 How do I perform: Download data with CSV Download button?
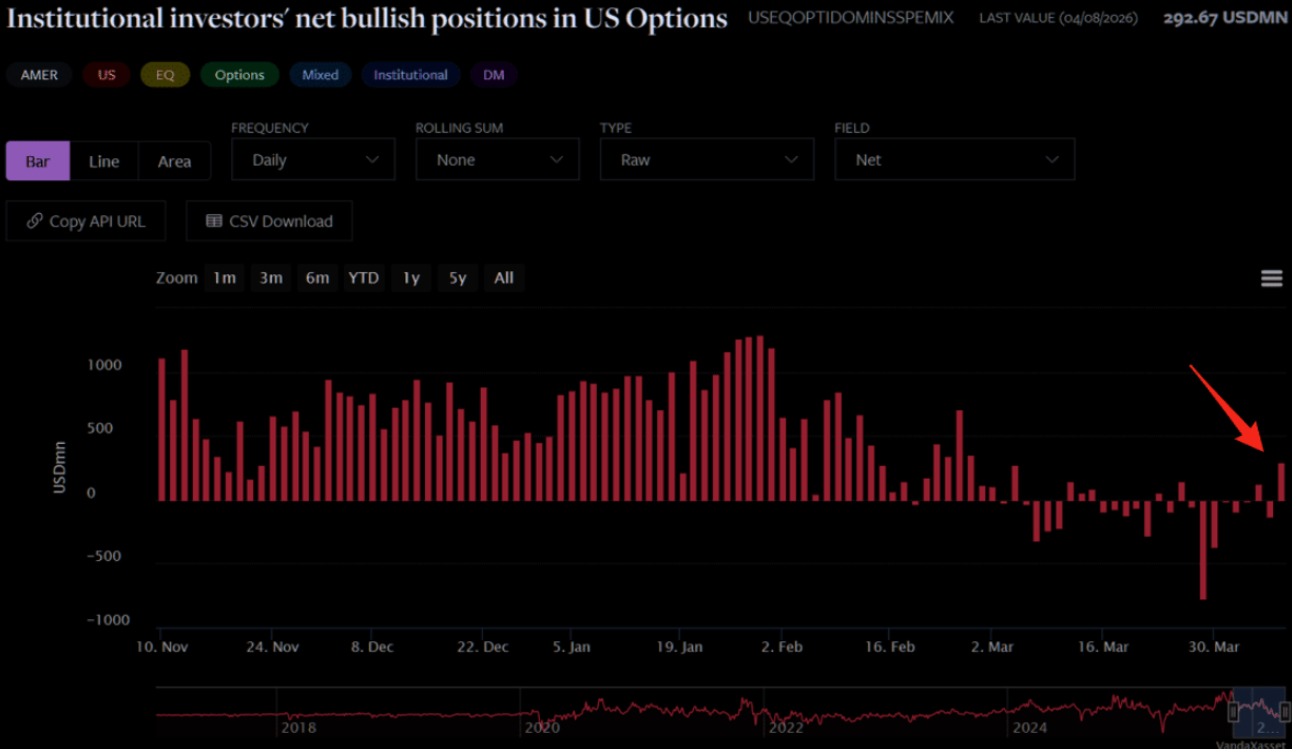[x=269, y=221]
